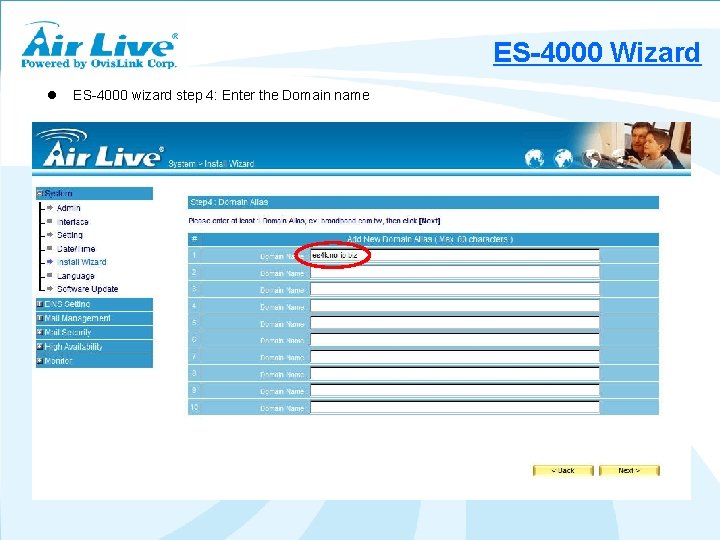Open the Software Update menu item

(87, 289)
